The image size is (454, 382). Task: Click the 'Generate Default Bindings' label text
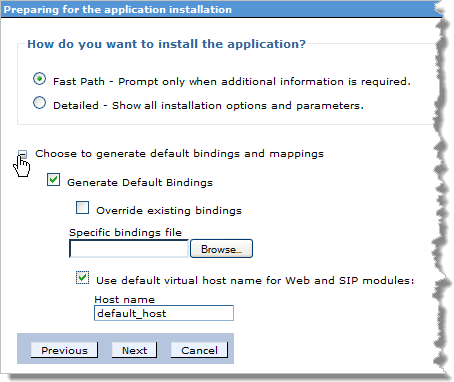[x=140, y=183]
